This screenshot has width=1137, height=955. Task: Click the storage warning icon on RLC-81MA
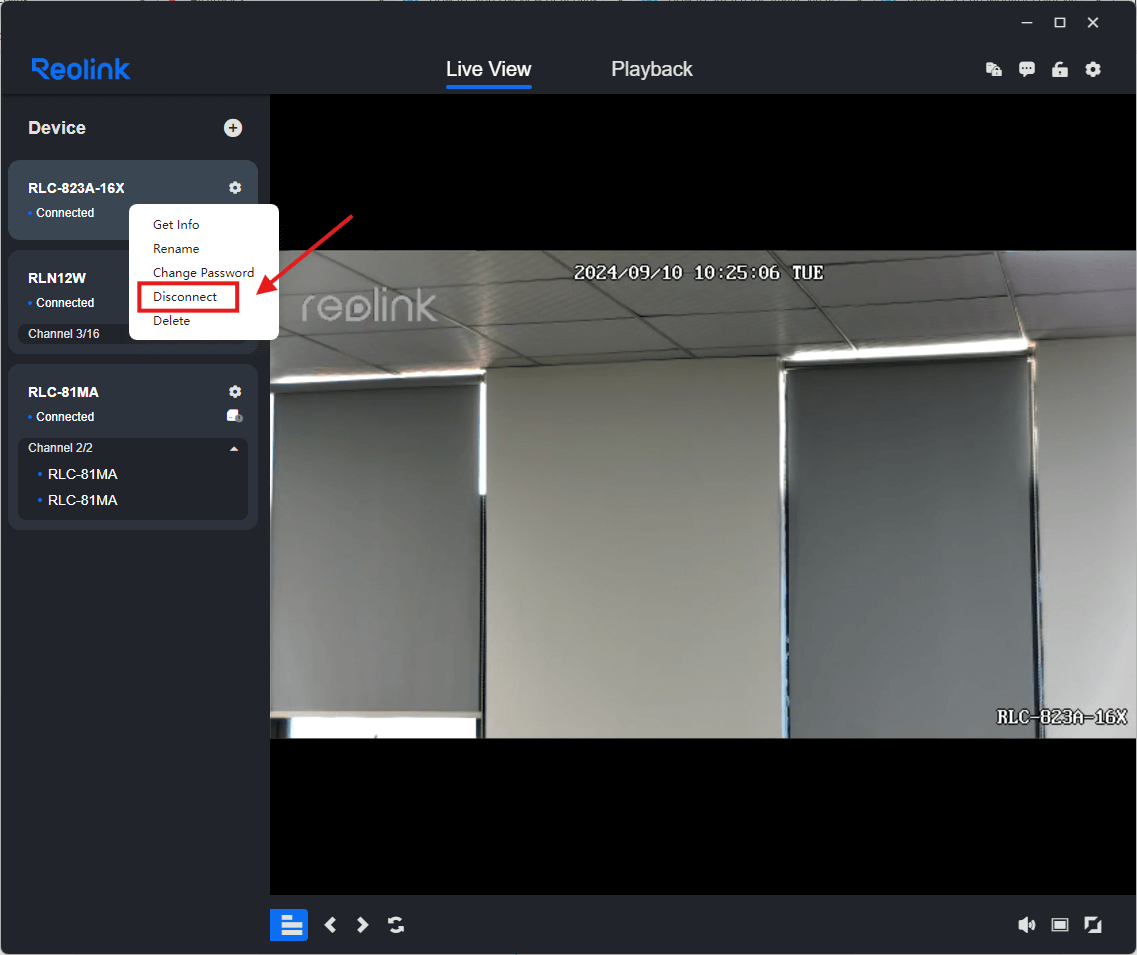click(234, 416)
